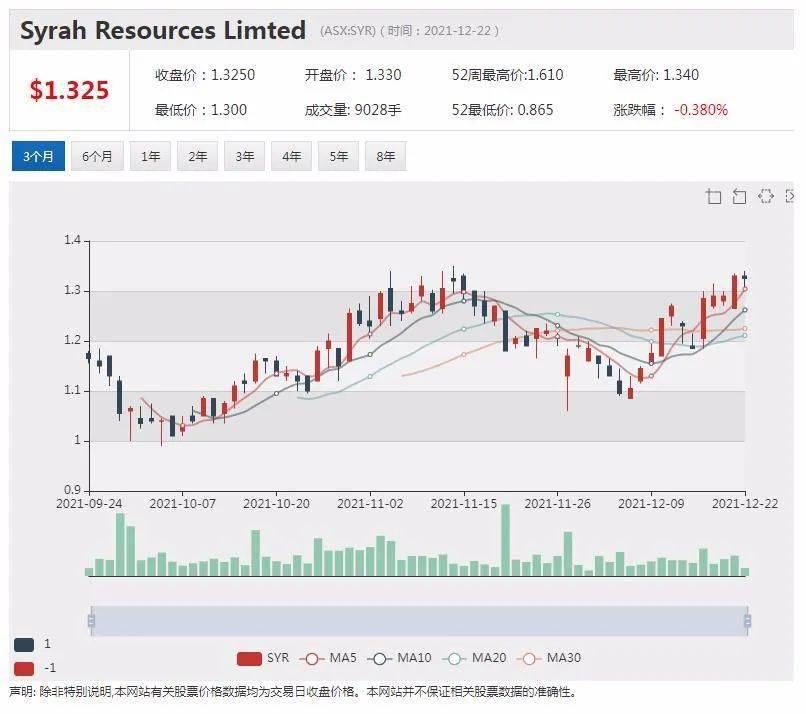806x714 pixels.
Task: Click the 2021-10-20 axis date label
Action: tap(277, 504)
